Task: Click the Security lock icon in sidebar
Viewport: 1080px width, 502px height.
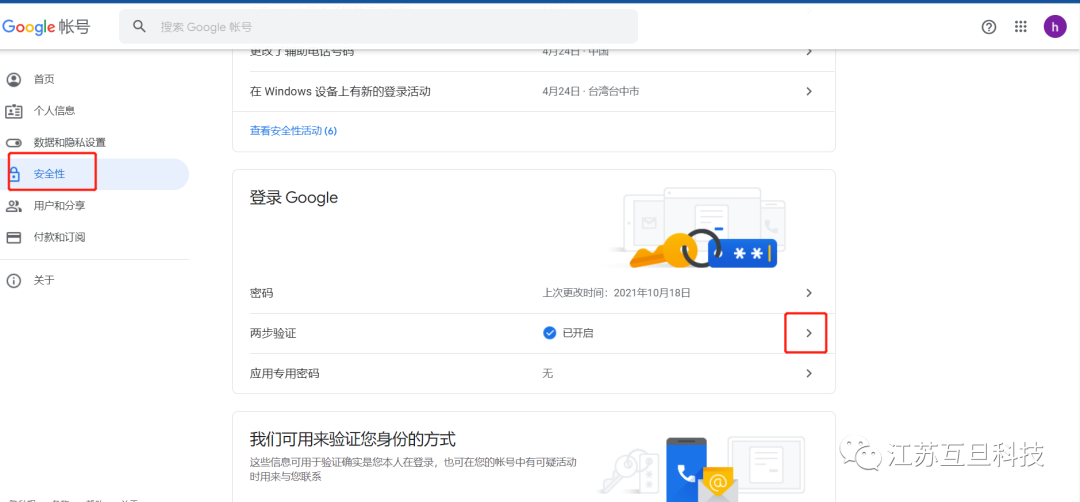Action: tap(14, 174)
